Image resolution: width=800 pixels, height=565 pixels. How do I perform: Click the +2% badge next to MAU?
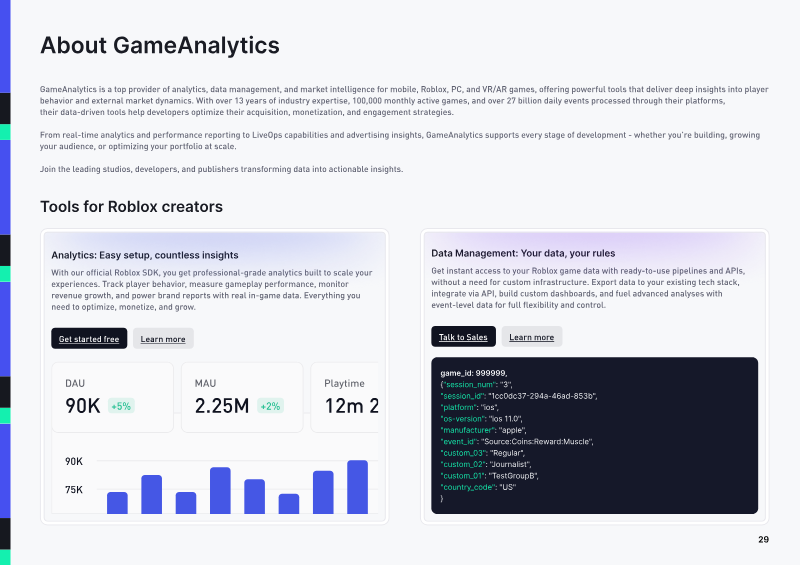pyautogui.click(x=270, y=406)
